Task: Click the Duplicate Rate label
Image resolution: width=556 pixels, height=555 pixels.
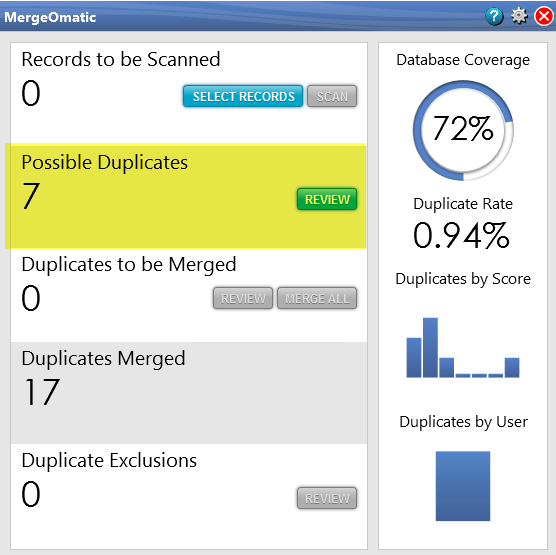Action: click(x=463, y=204)
